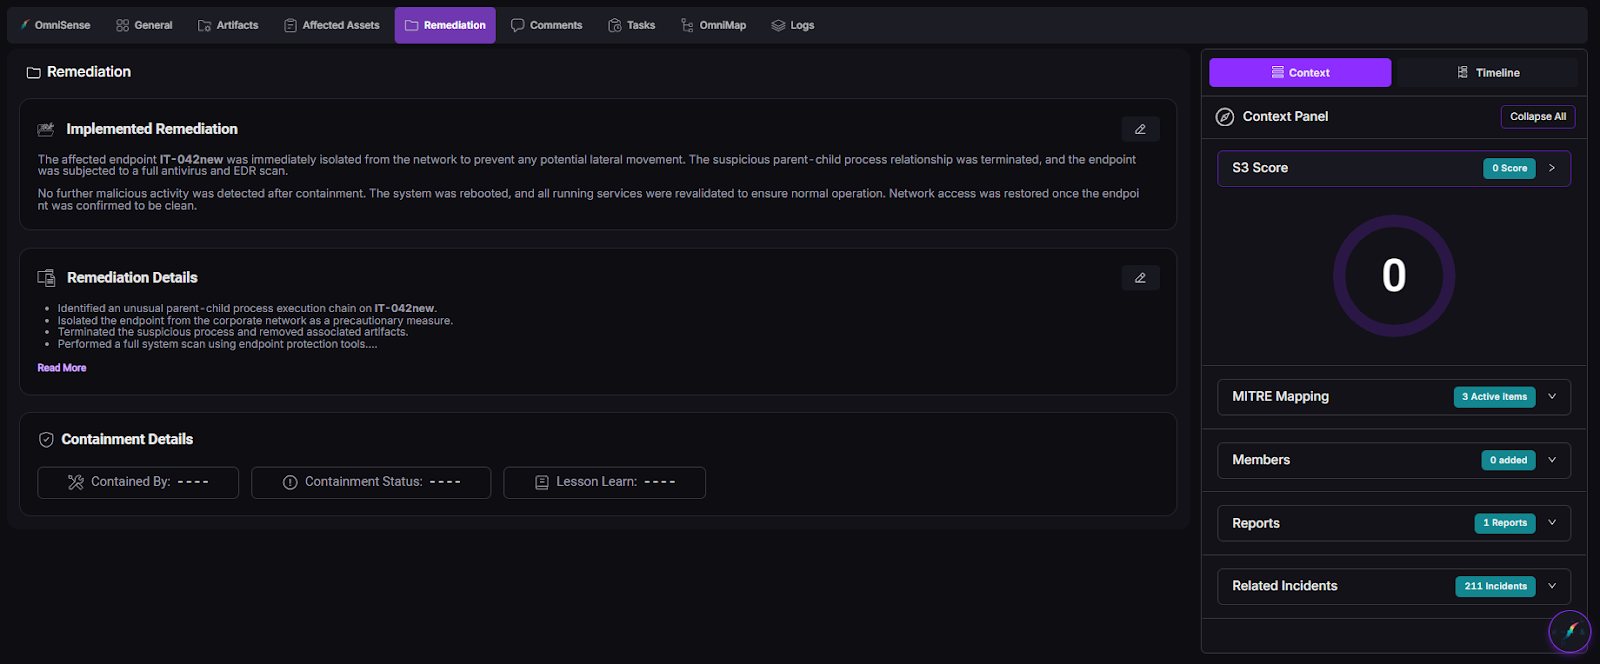The height and width of the screenshot is (664, 1600).
Task: Open the floating assistant feather icon
Action: point(1569,631)
